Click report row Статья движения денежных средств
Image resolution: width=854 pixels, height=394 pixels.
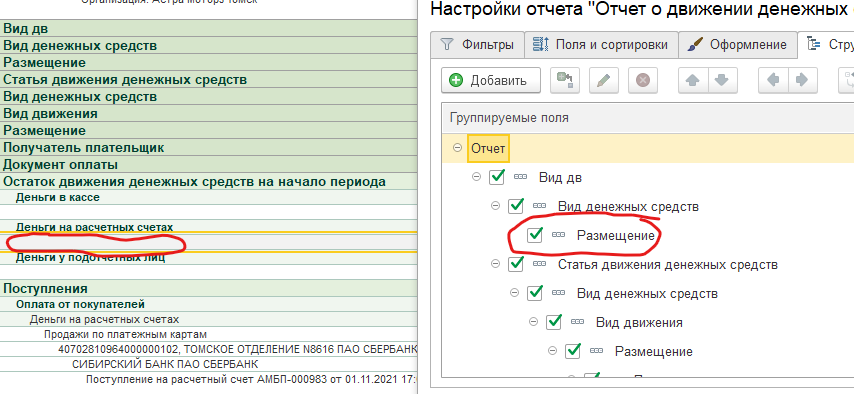pyautogui.click(x=209, y=80)
